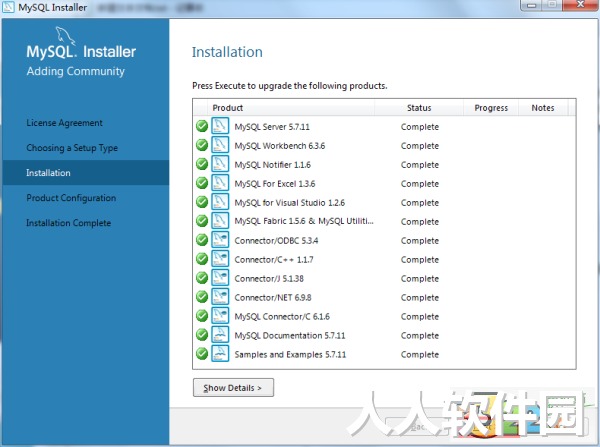
Task: Click the Connector/ODBC 5.3.4 product icon
Action: click(220, 240)
